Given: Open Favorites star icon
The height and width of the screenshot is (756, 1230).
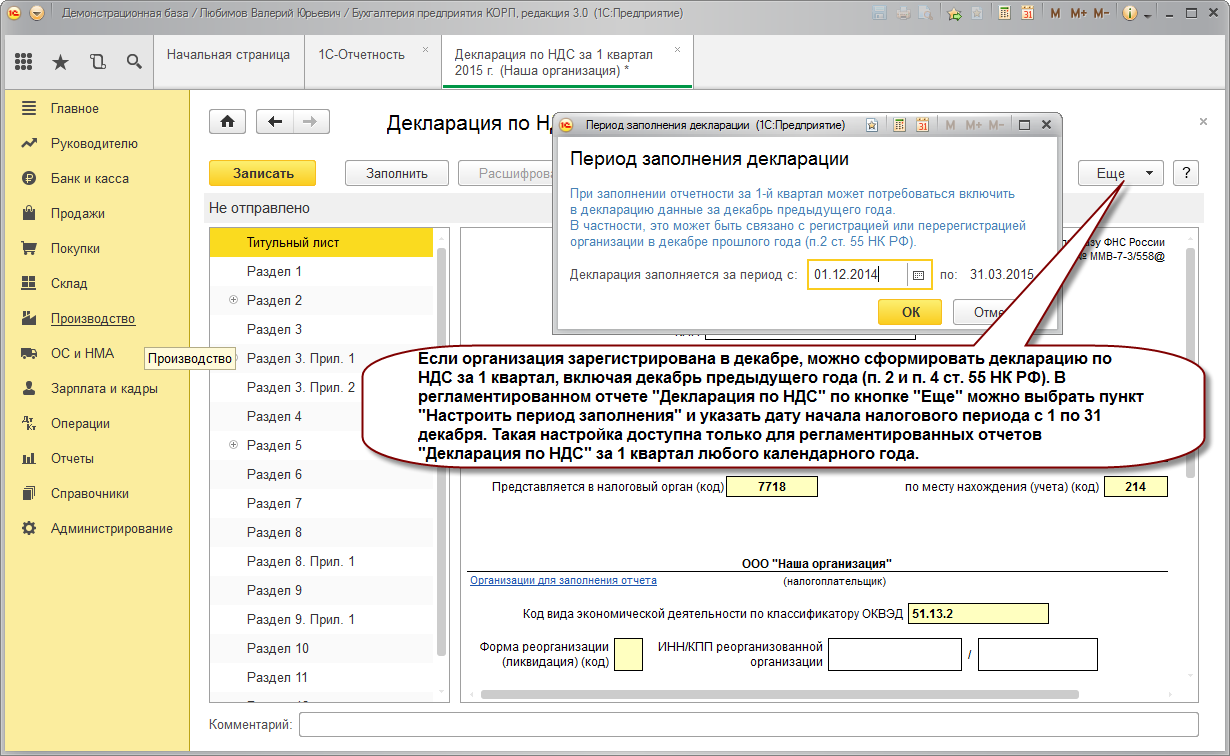Looking at the screenshot, I should [x=60, y=62].
